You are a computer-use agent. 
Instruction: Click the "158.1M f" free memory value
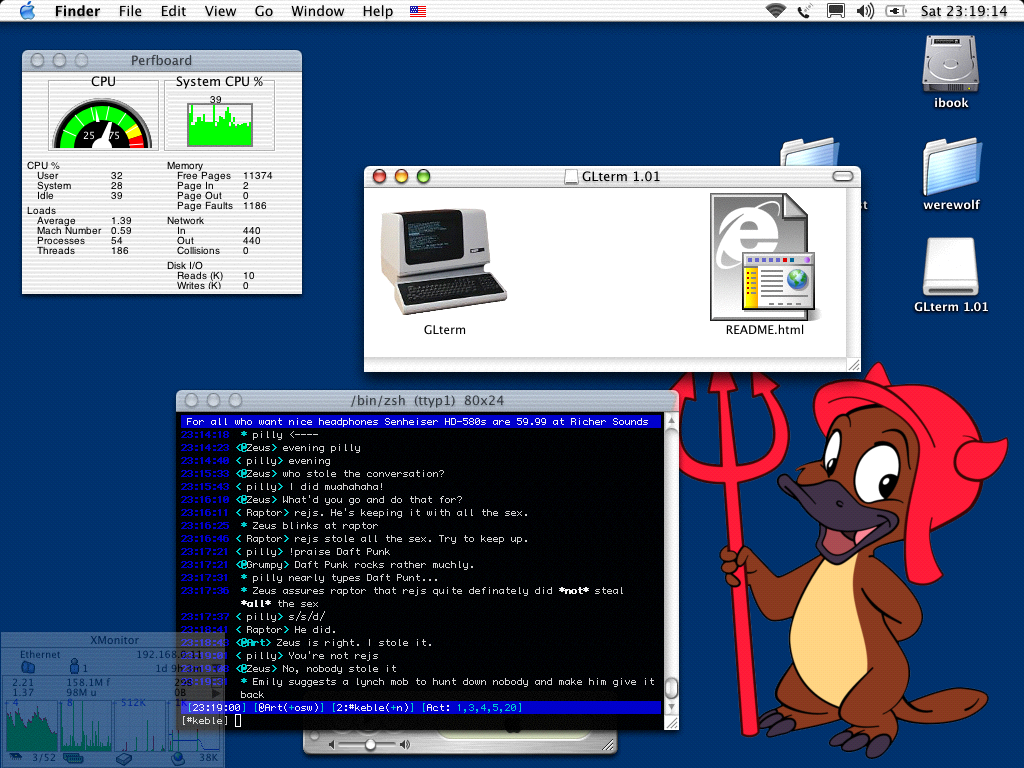pyautogui.click(x=88, y=682)
